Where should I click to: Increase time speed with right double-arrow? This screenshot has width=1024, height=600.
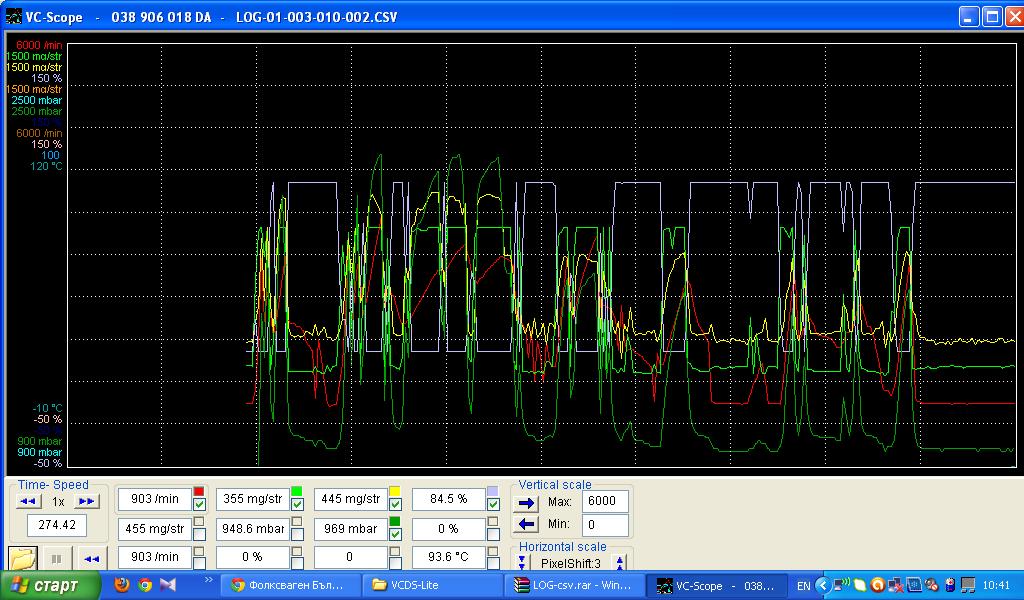click(x=87, y=501)
